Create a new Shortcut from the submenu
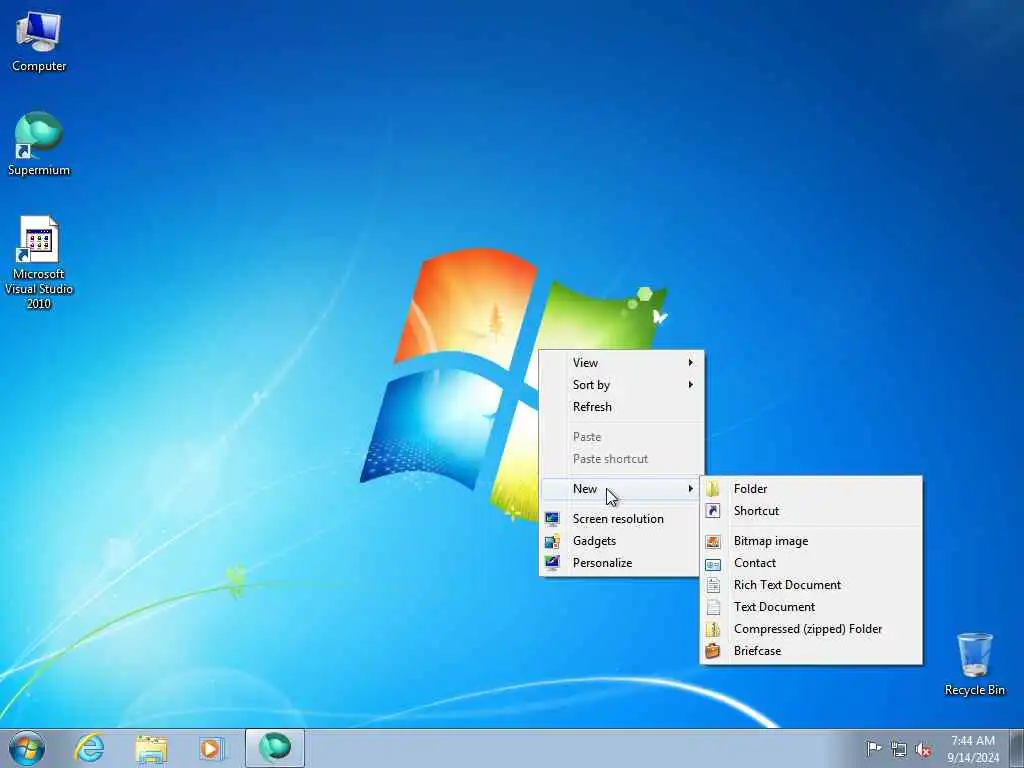1024x768 pixels. click(811, 511)
